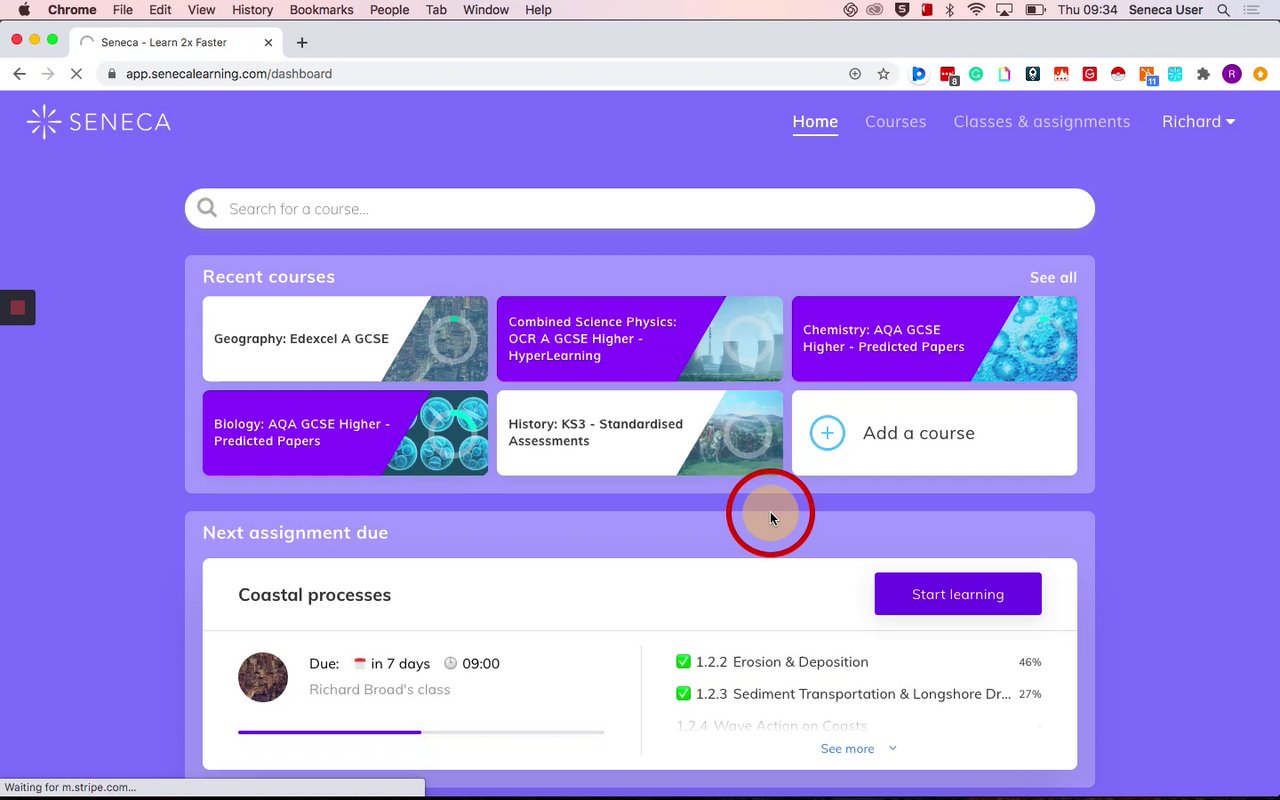Viewport: 1280px width, 800px height.
Task: Click the 27% progress value
Action: click(x=1030, y=694)
